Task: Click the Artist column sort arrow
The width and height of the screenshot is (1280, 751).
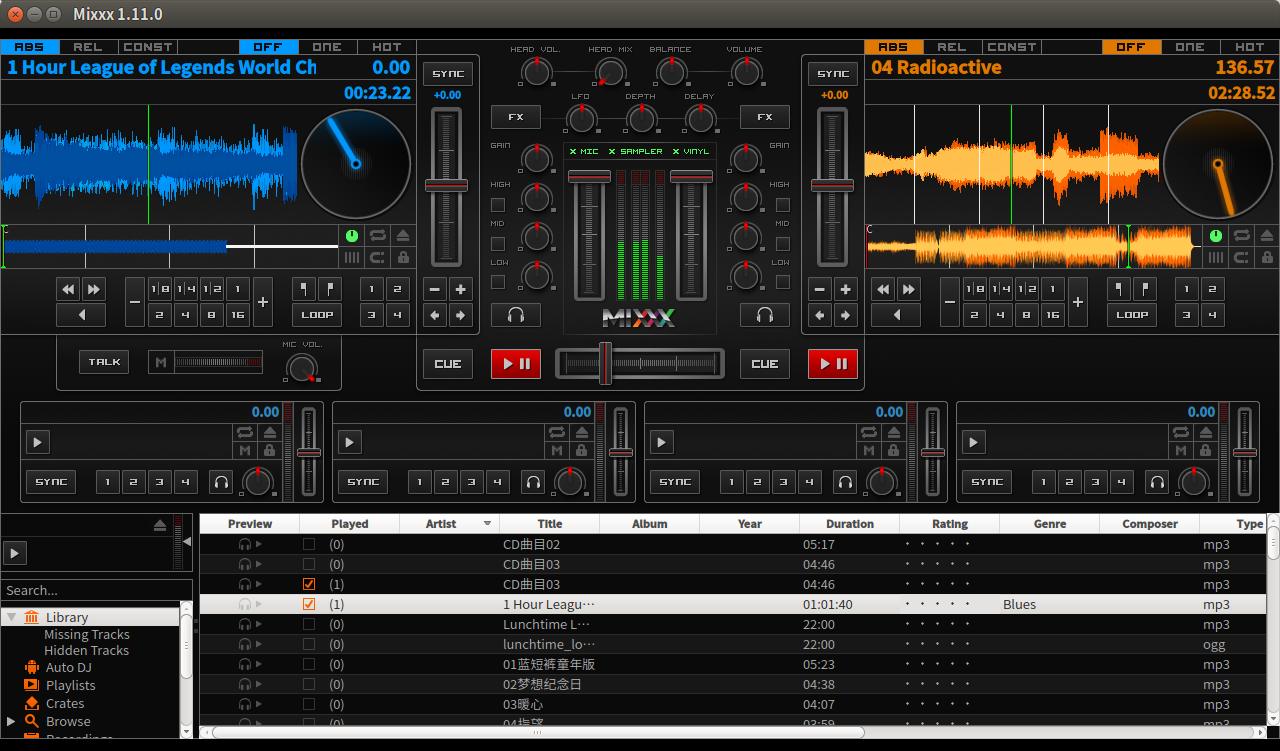Action: tap(488, 524)
